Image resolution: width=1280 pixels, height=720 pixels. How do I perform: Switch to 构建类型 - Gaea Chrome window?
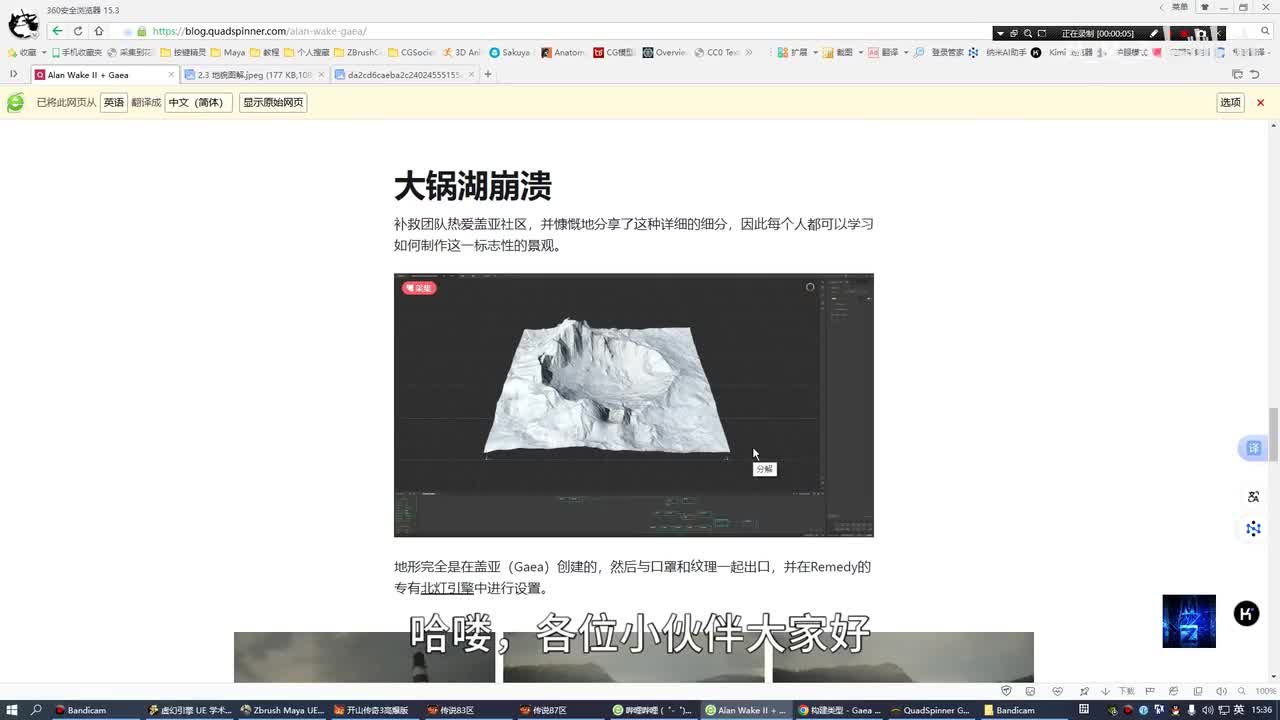coord(840,710)
